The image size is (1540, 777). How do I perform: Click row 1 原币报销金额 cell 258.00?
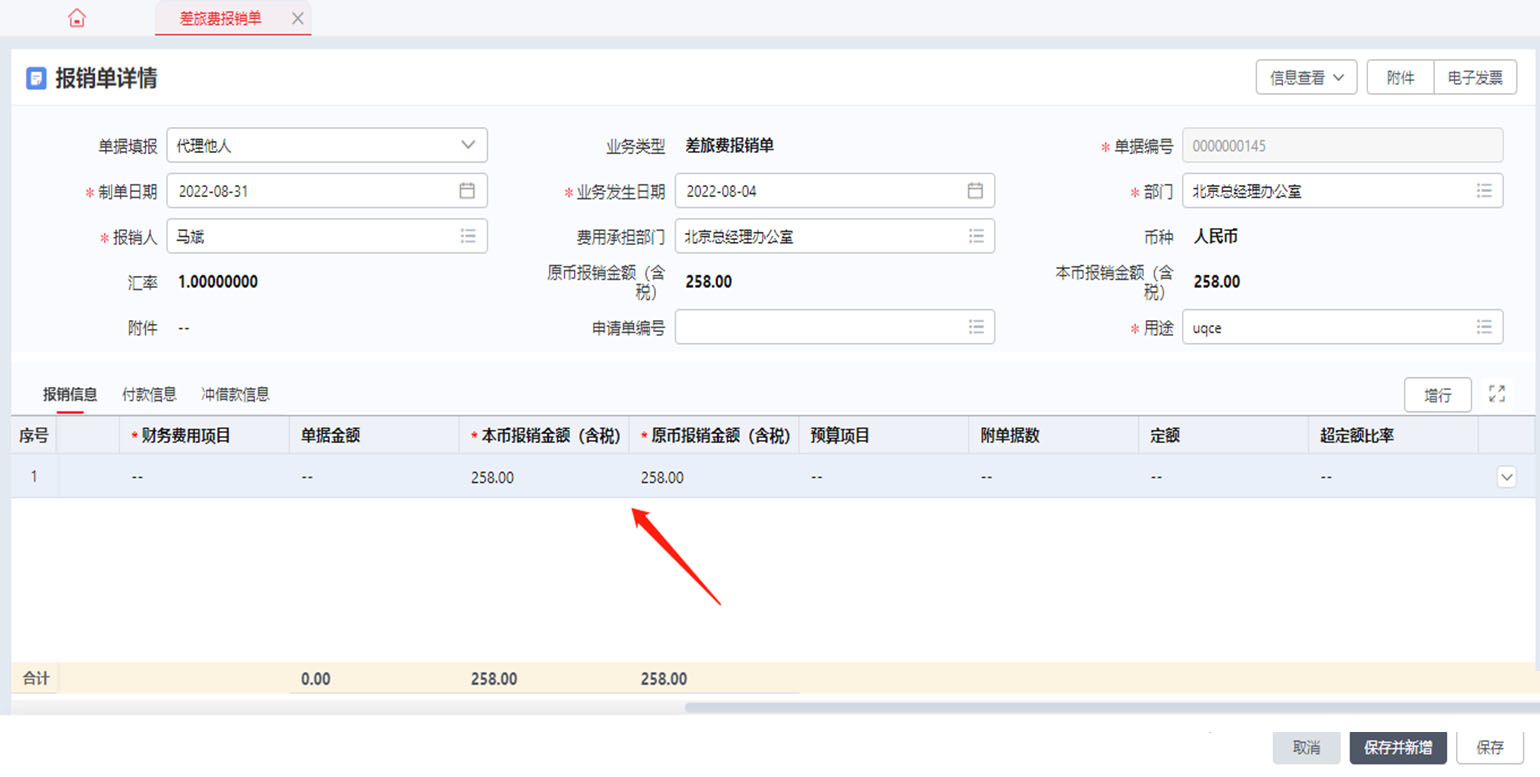714,478
